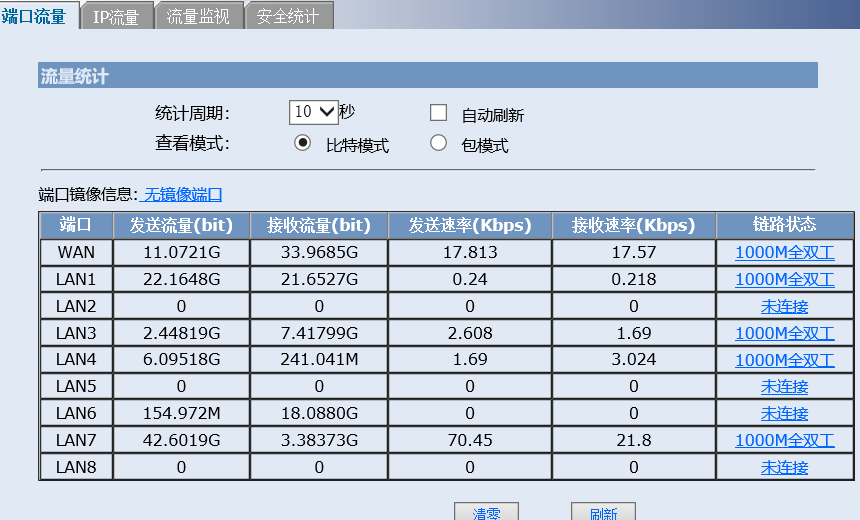
Task: Click the 端口 column header
Action: (76, 225)
